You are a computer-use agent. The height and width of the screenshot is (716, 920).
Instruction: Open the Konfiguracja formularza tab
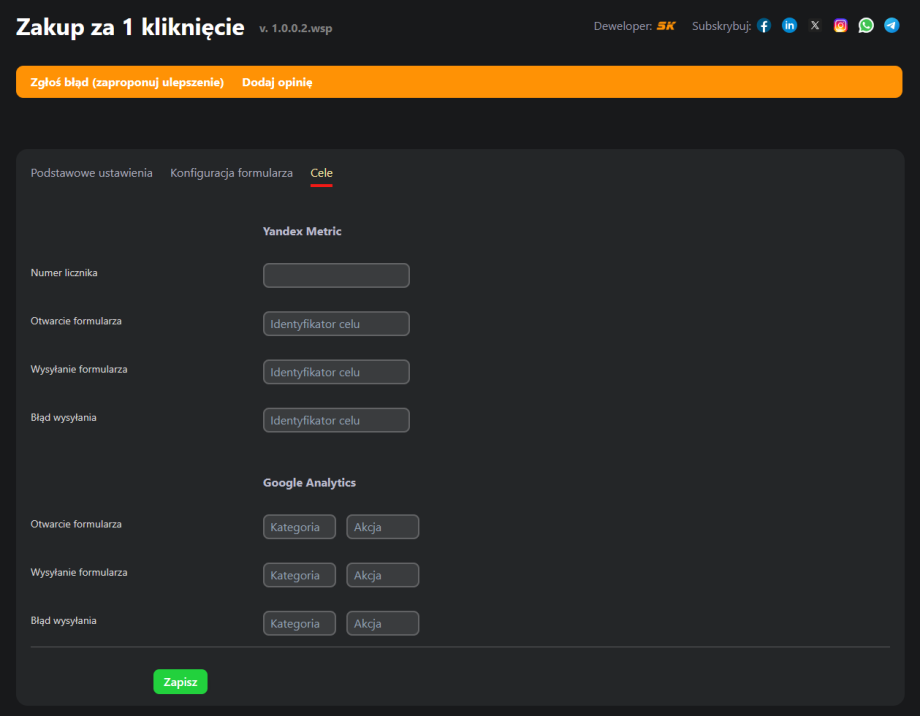point(231,173)
